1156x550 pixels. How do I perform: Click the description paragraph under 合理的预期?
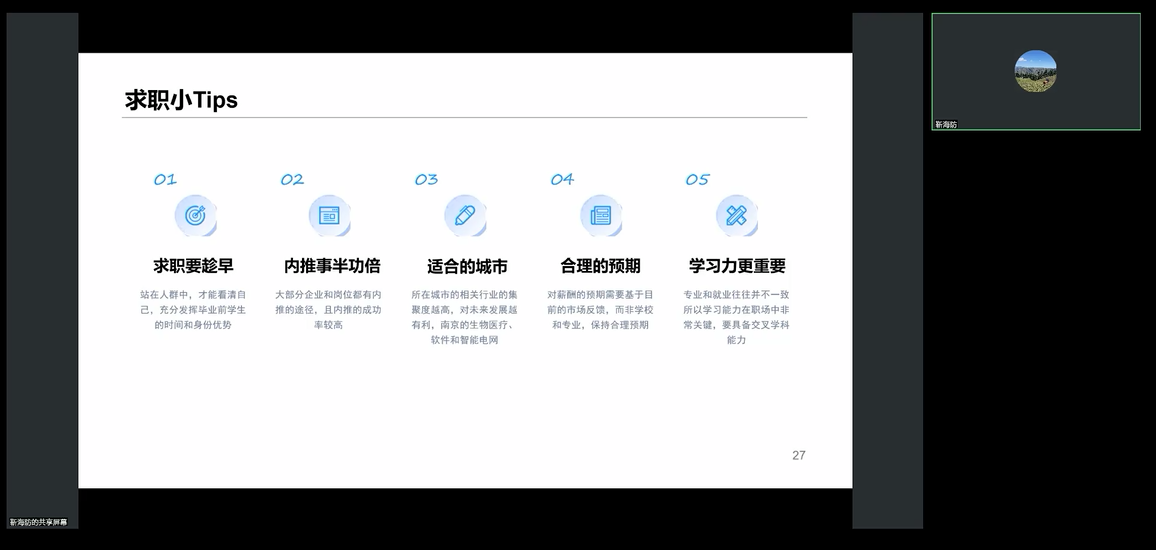click(600, 310)
